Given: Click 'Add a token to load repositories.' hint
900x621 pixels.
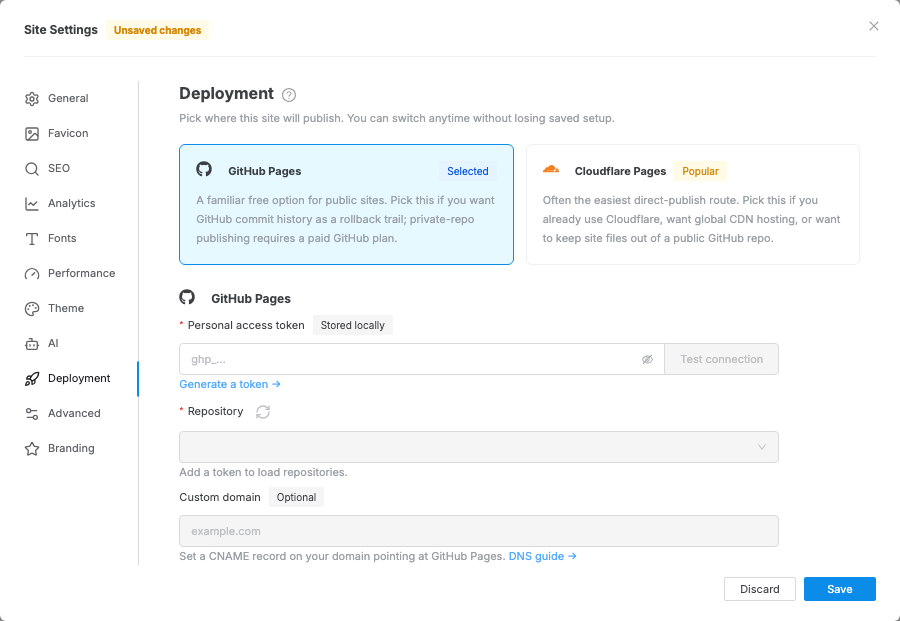Looking at the screenshot, I should pyautogui.click(x=263, y=472).
